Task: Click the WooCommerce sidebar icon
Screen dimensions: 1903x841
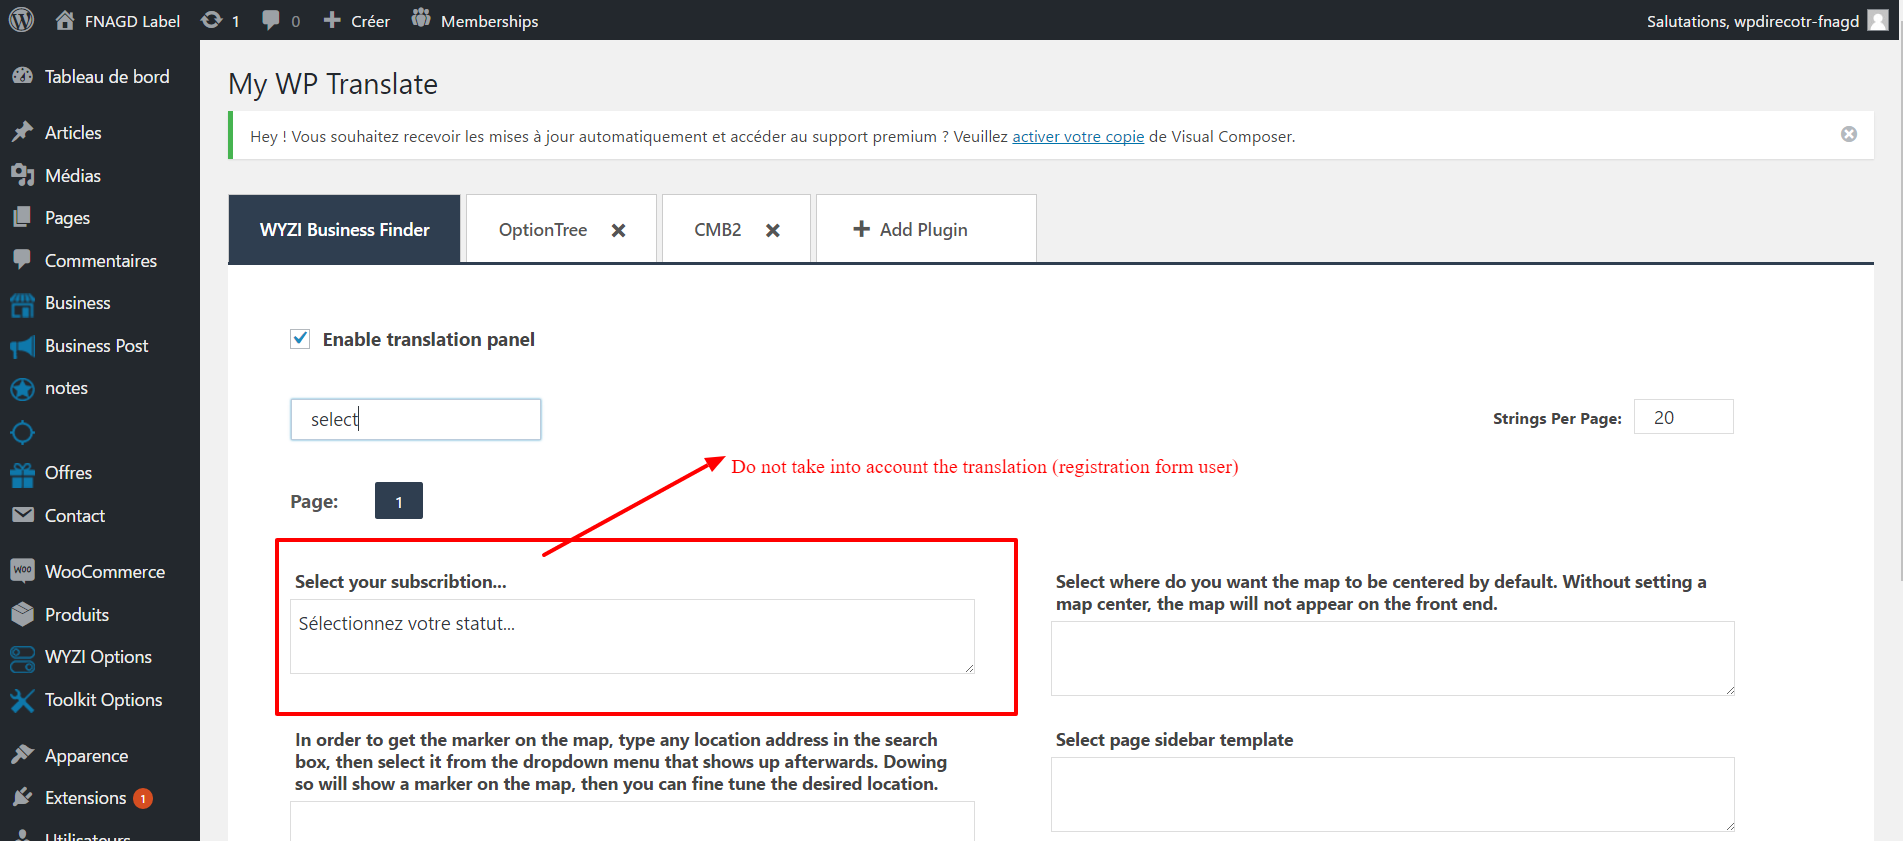Action: (x=22, y=571)
